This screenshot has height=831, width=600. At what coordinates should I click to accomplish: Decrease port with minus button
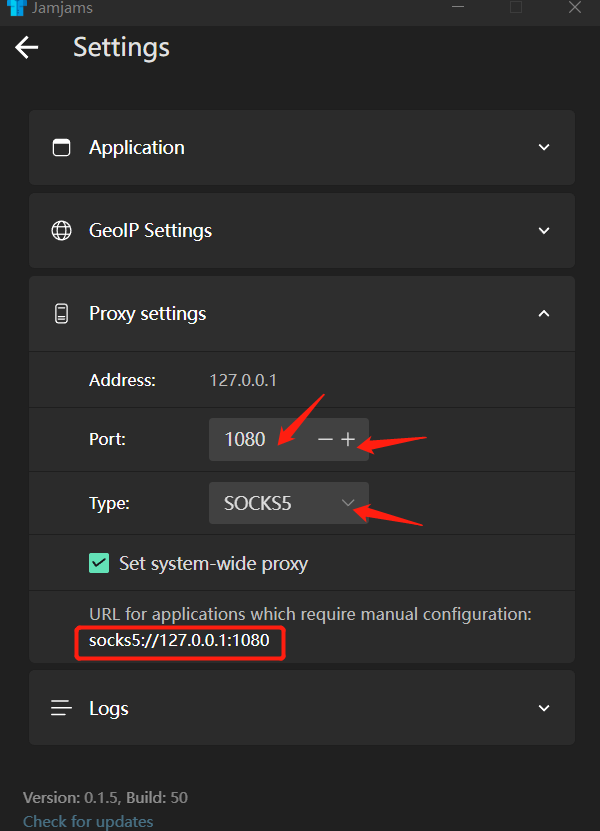(x=325, y=440)
